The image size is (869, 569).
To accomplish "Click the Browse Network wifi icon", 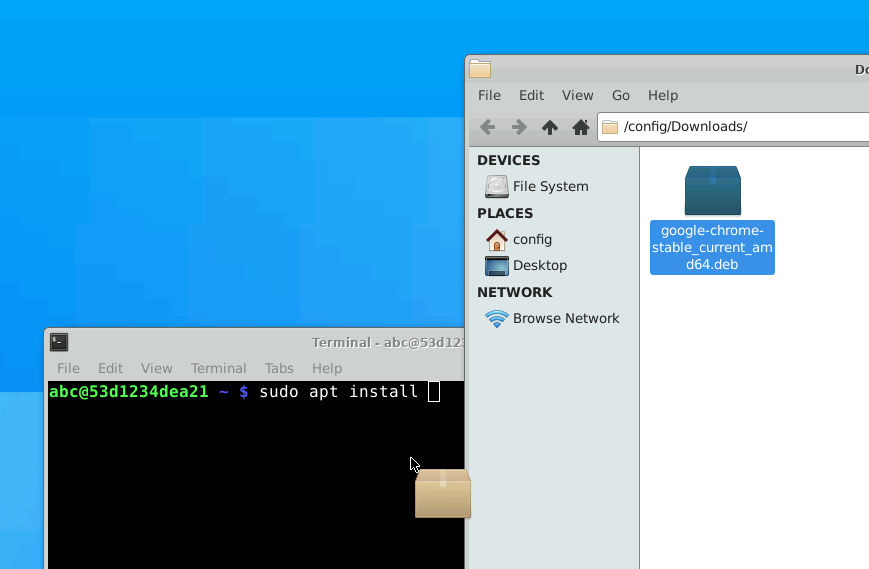I will tap(497, 319).
